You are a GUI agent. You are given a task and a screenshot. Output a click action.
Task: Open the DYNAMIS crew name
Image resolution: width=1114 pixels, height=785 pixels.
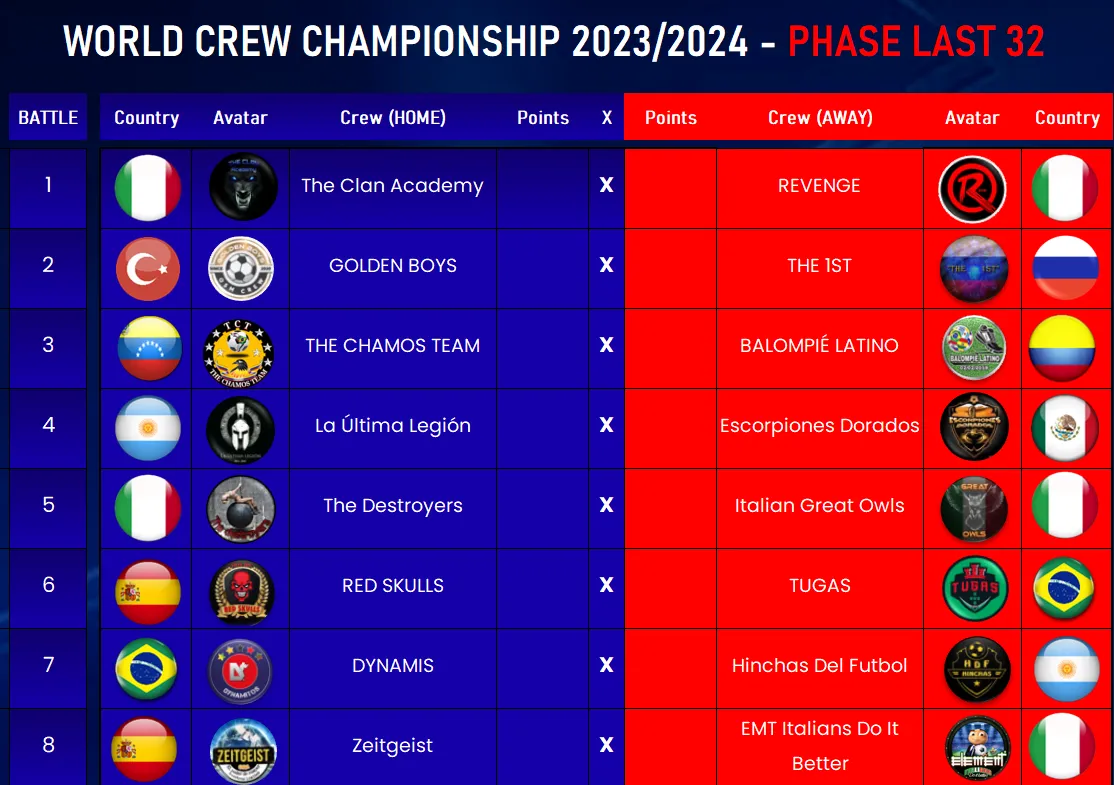pos(393,666)
